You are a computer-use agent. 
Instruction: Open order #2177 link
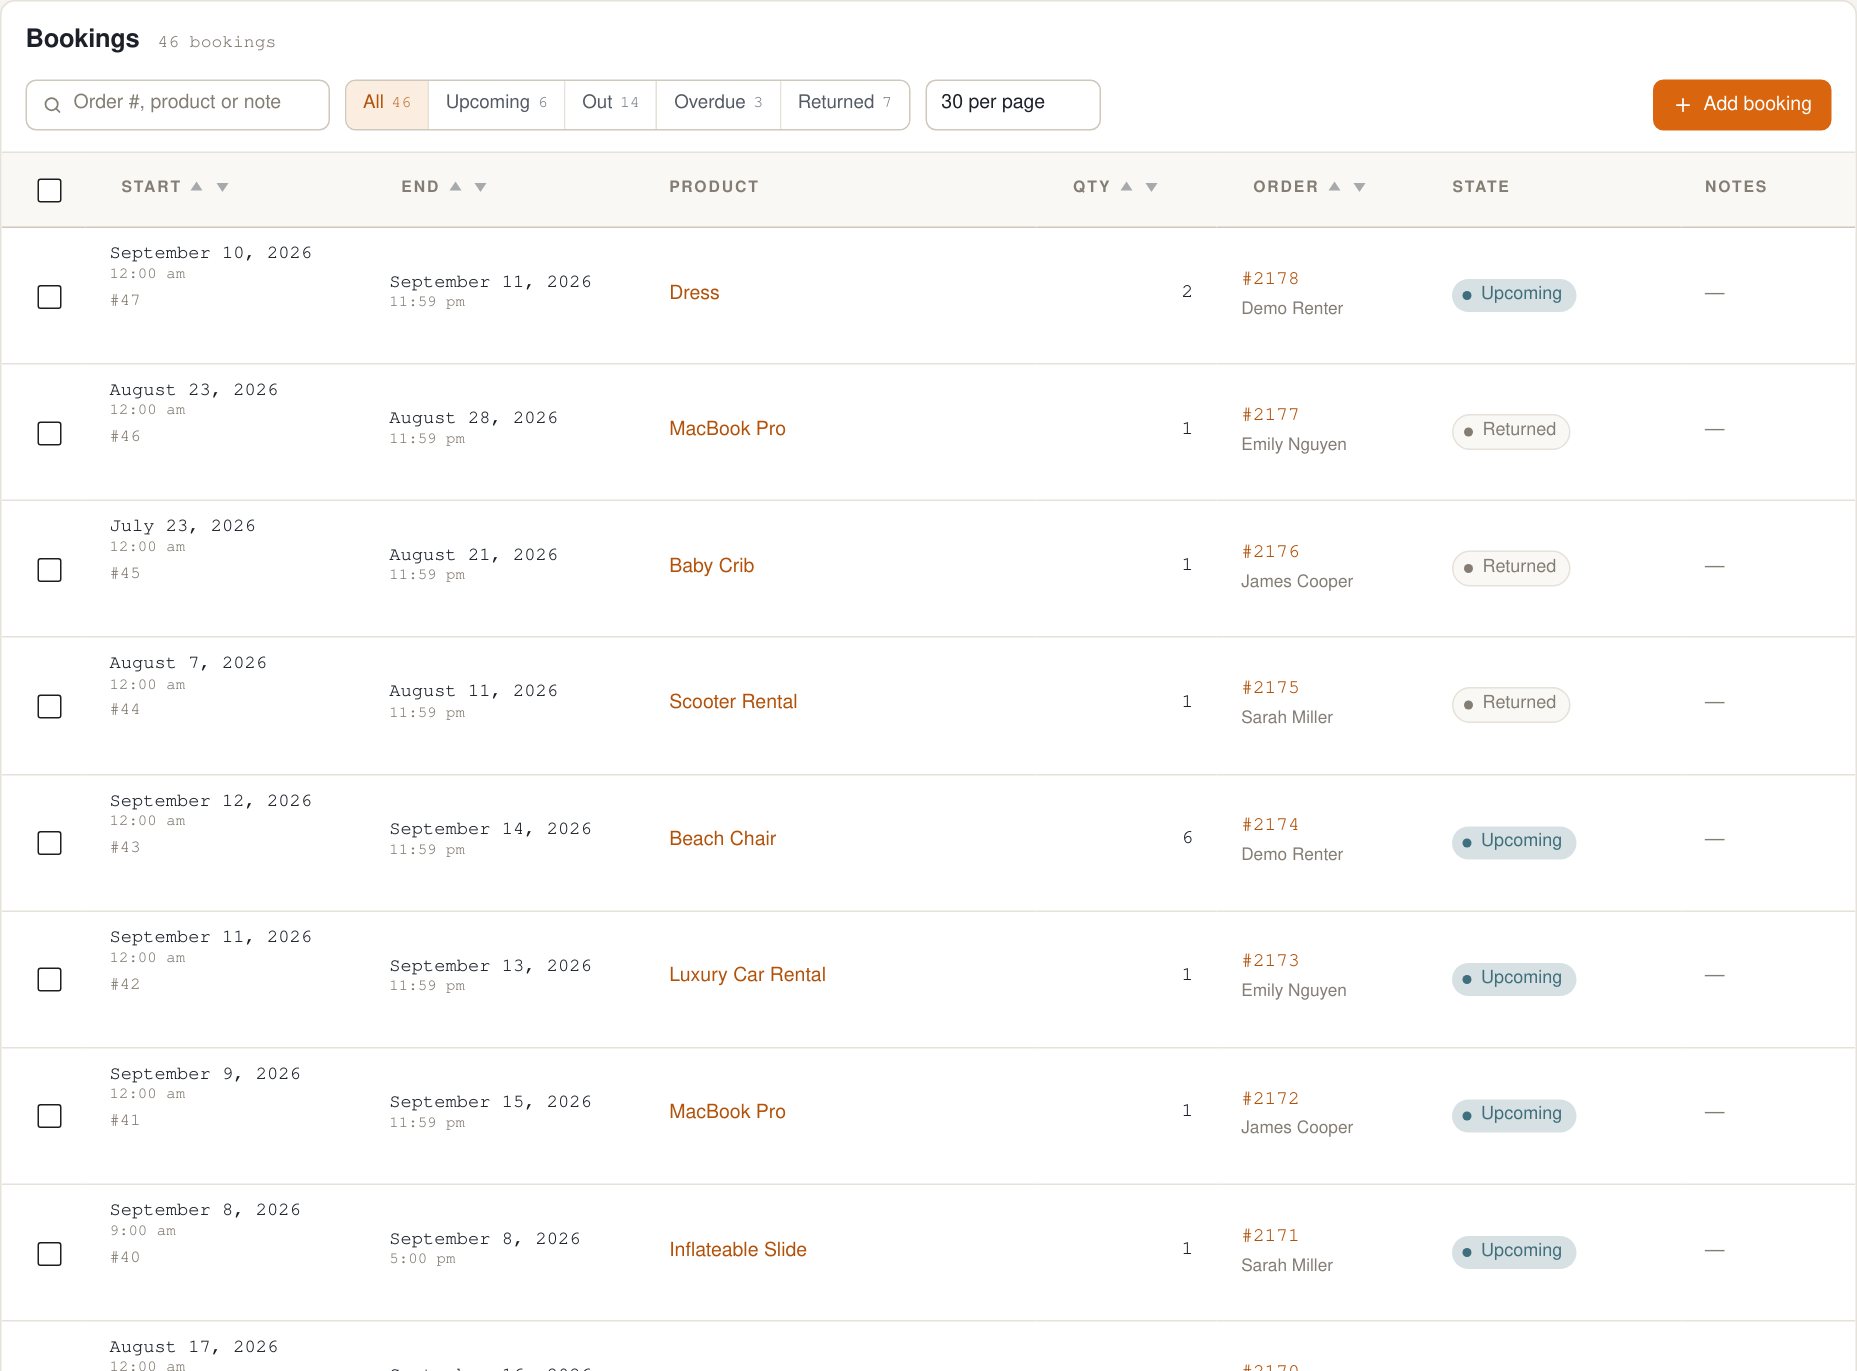click(1270, 415)
